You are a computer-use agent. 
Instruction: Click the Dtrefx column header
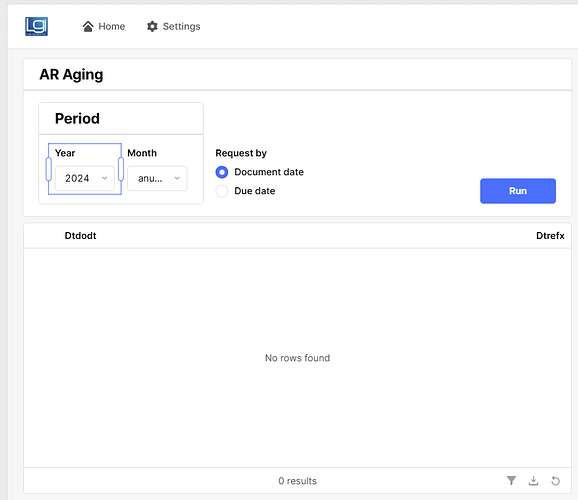click(x=550, y=236)
